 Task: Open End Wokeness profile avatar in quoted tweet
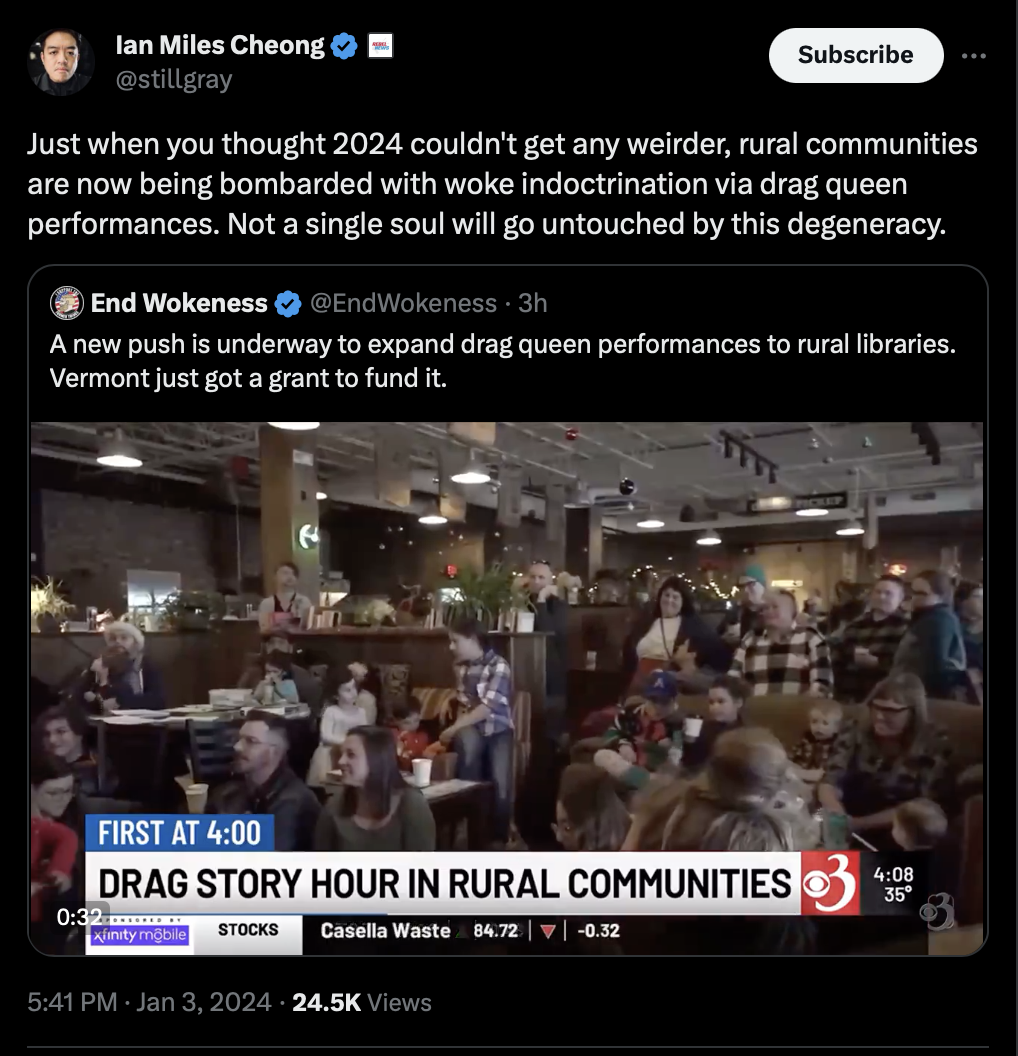tap(67, 303)
